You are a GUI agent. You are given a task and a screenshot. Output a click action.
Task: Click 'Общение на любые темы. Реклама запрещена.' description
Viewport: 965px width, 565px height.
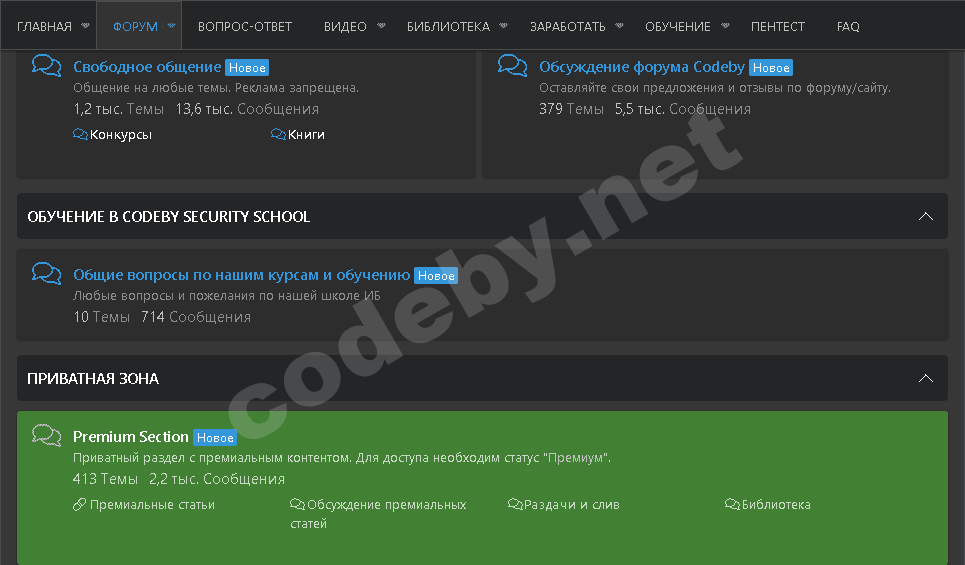[216, 88]
